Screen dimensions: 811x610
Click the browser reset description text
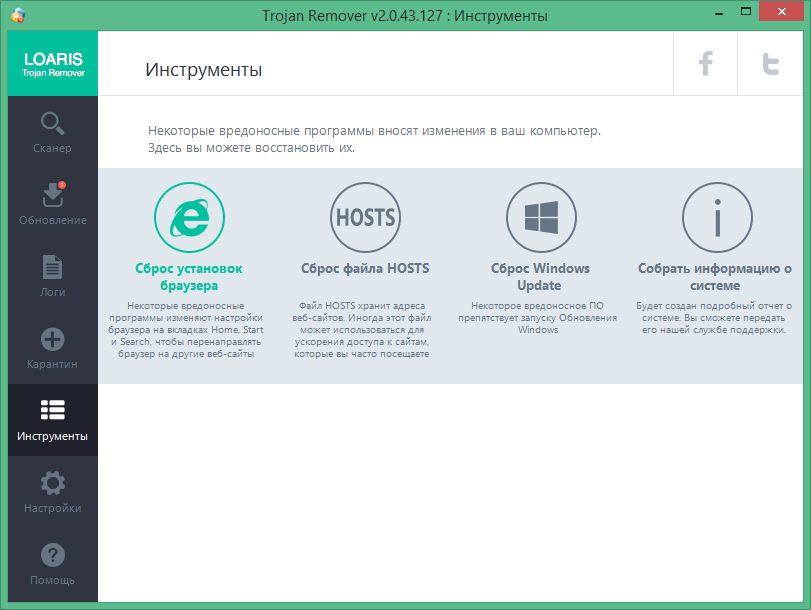point(186,330)
